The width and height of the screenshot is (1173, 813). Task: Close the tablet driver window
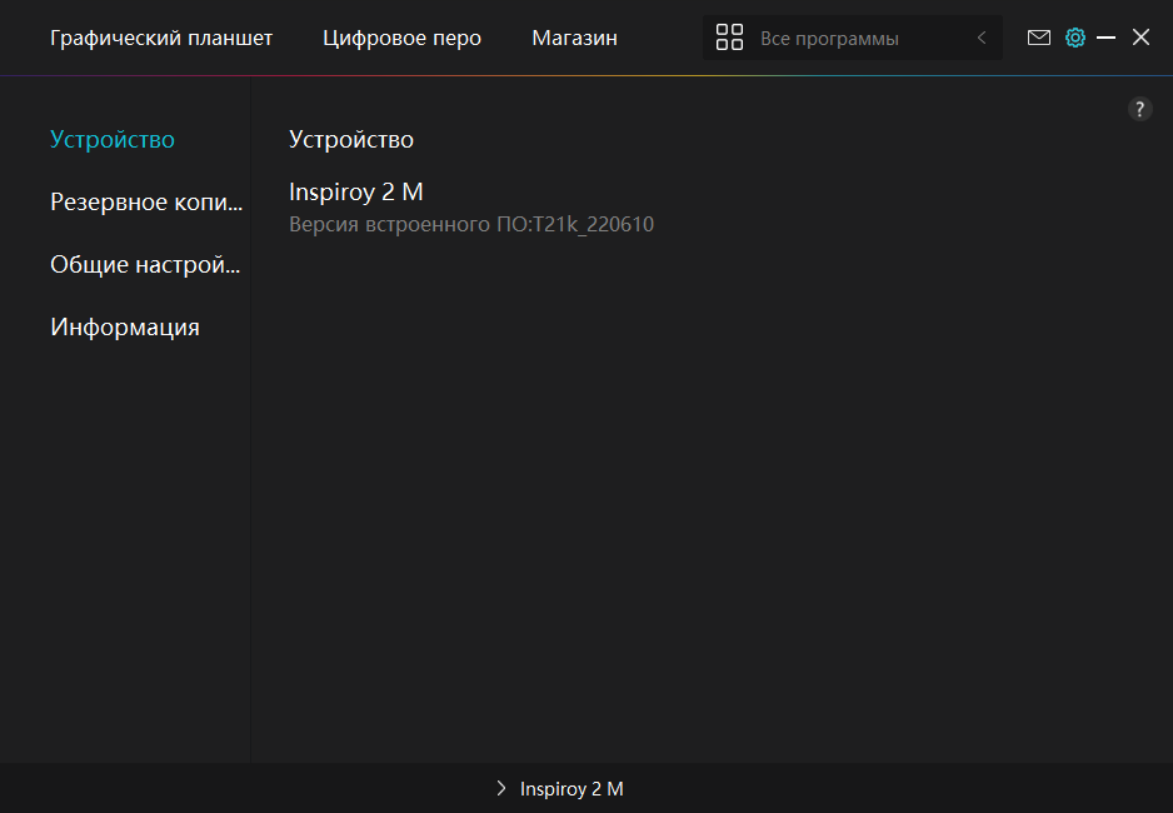click(x=1141, y=38)
